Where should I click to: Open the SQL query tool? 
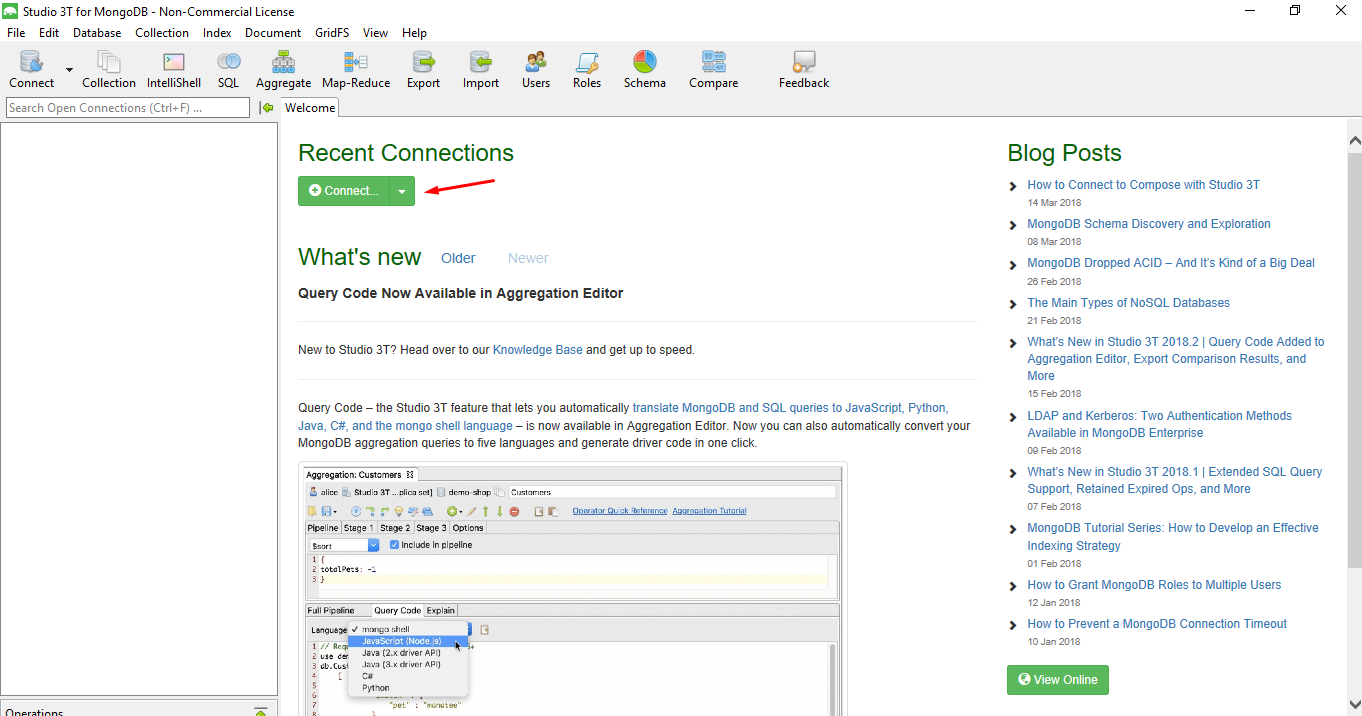click(x=229, y=69)
